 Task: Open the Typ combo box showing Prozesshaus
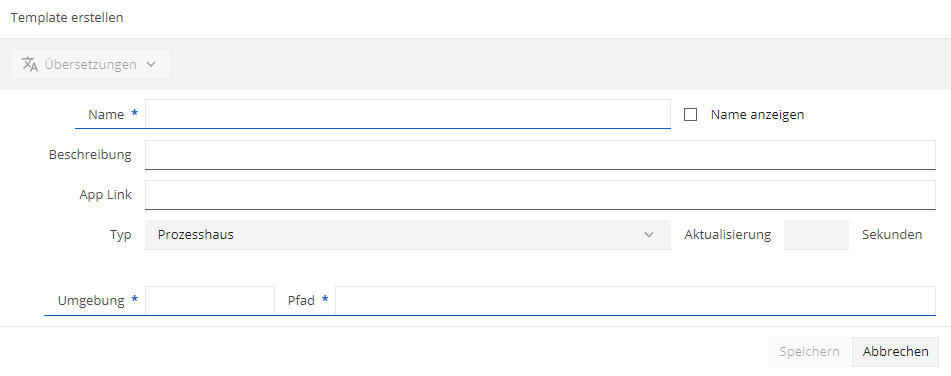pos(408,235)
